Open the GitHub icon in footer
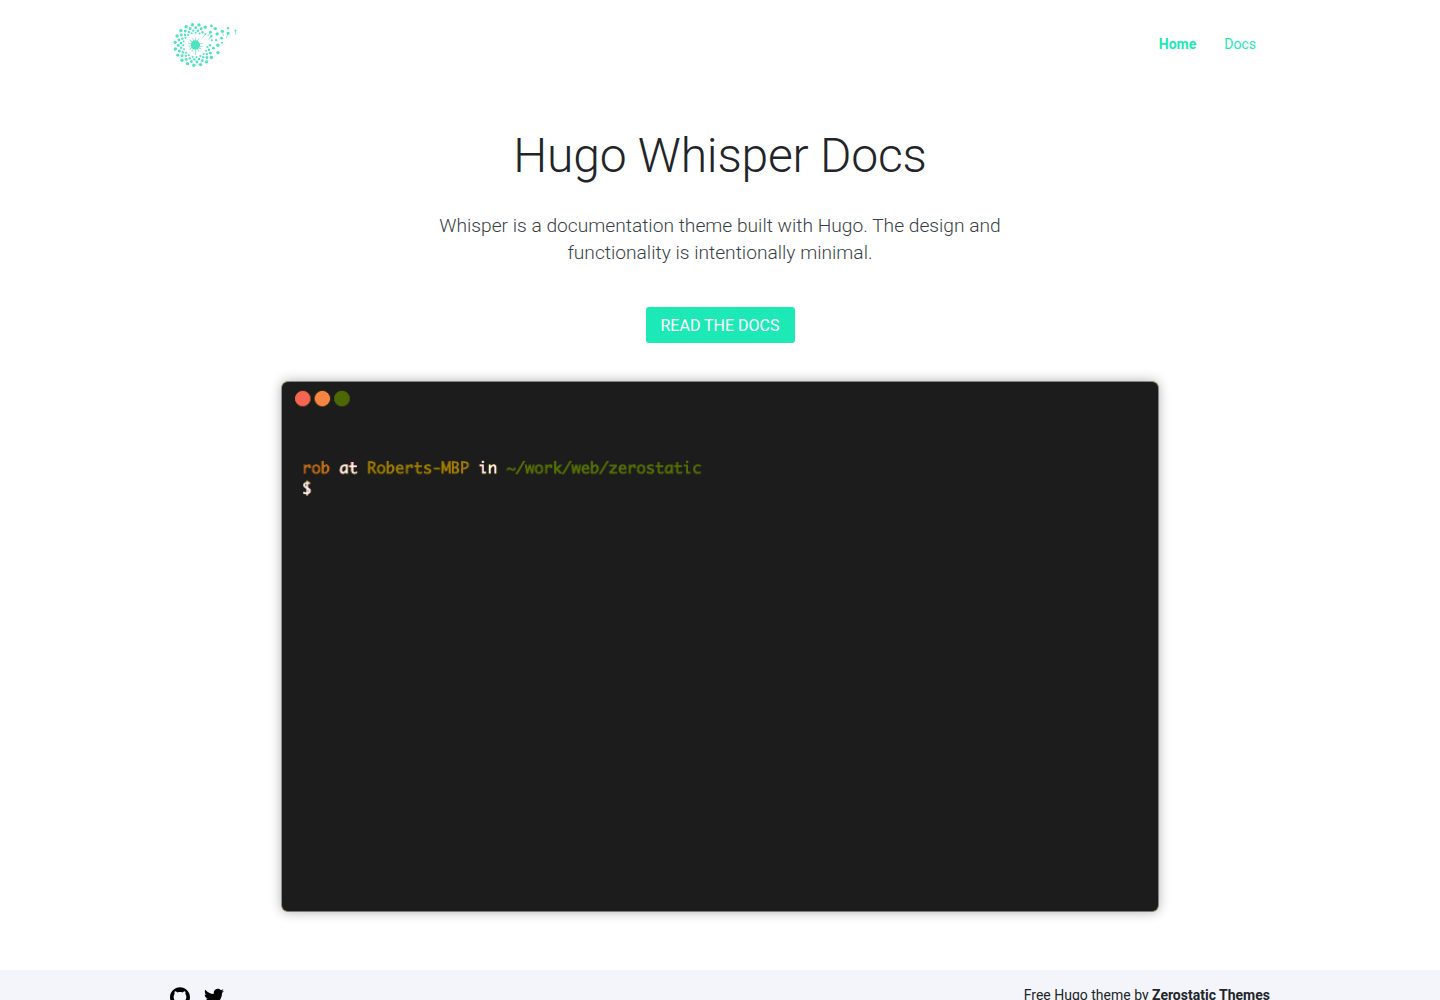This screenshot has height=1000, width=1440. (x=180, y=993)
